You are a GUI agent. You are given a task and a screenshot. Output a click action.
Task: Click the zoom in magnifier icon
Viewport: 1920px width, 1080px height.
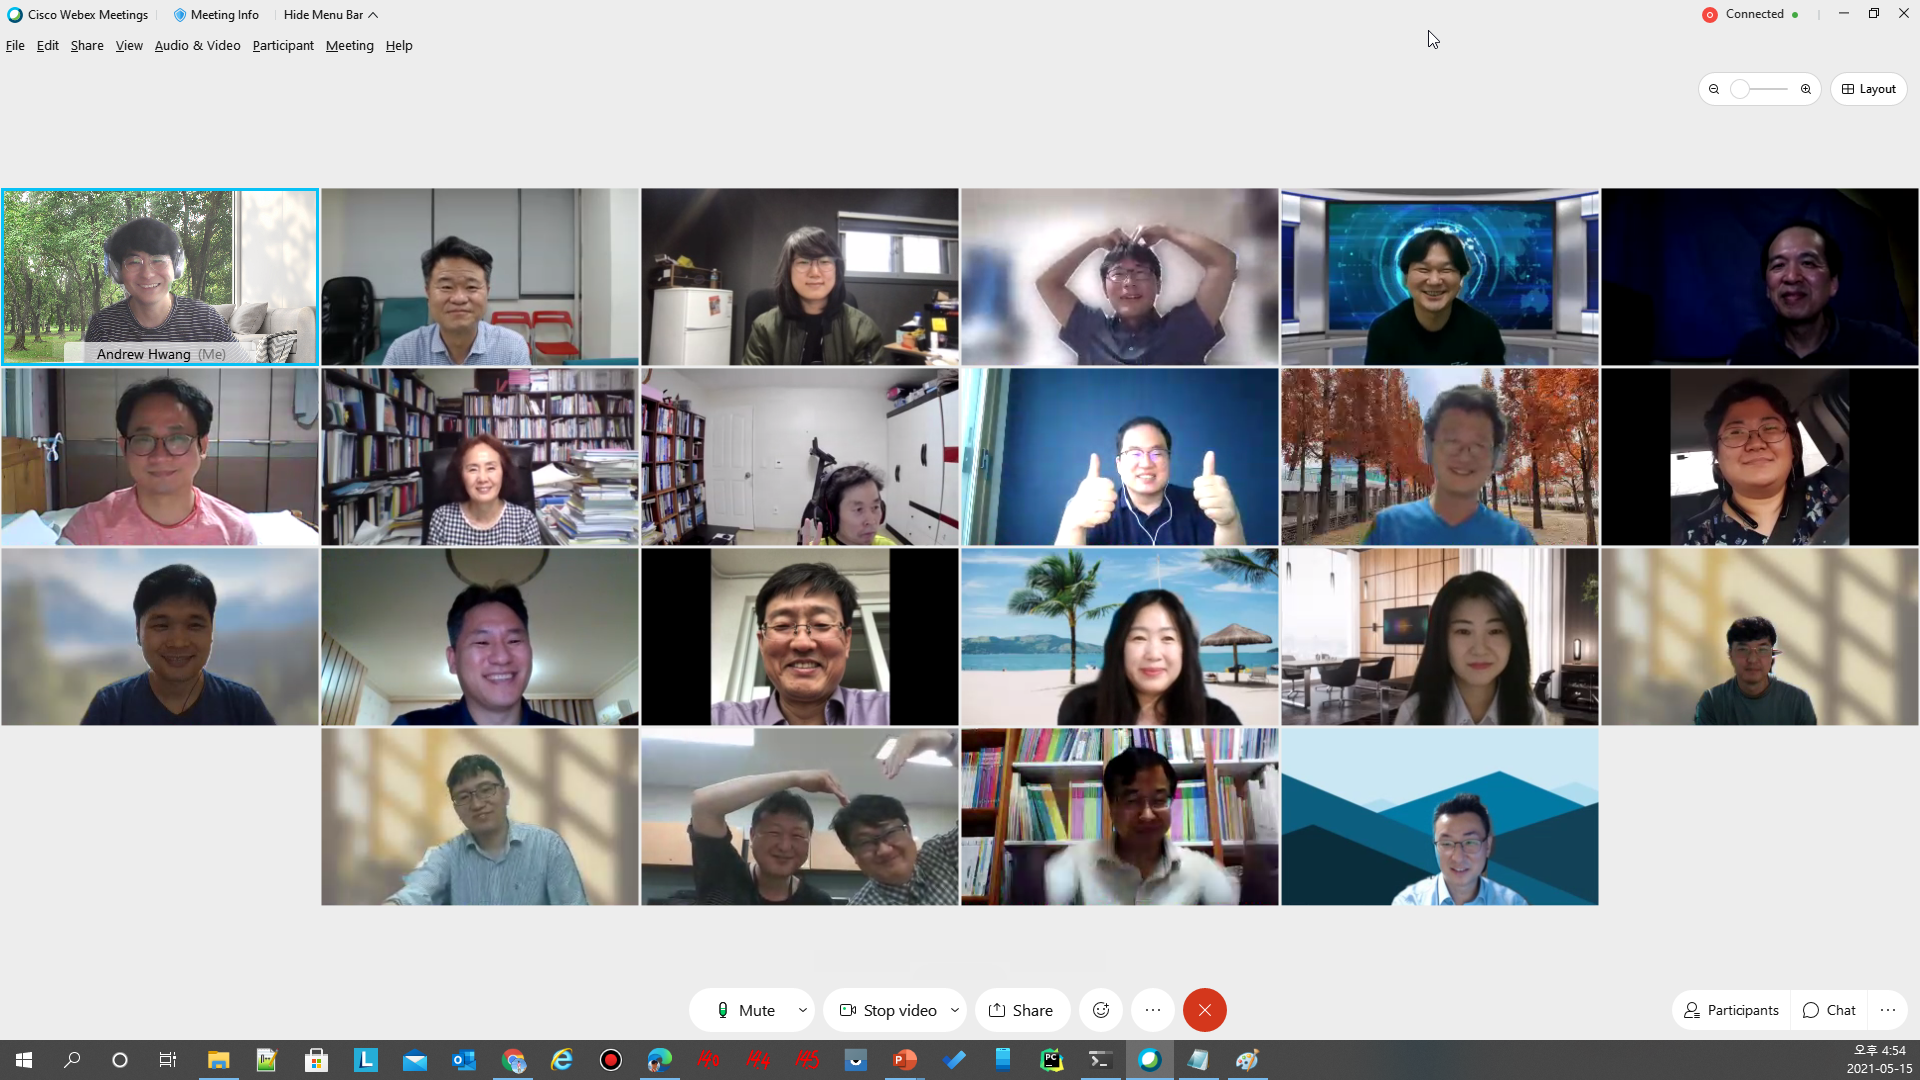[x=1806, y=89]
